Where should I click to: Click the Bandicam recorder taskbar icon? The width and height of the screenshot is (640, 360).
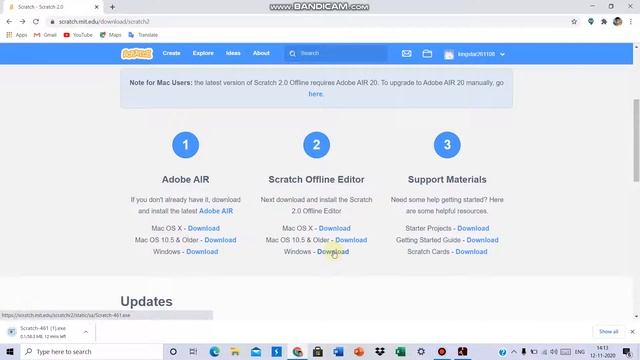[442, 351]
